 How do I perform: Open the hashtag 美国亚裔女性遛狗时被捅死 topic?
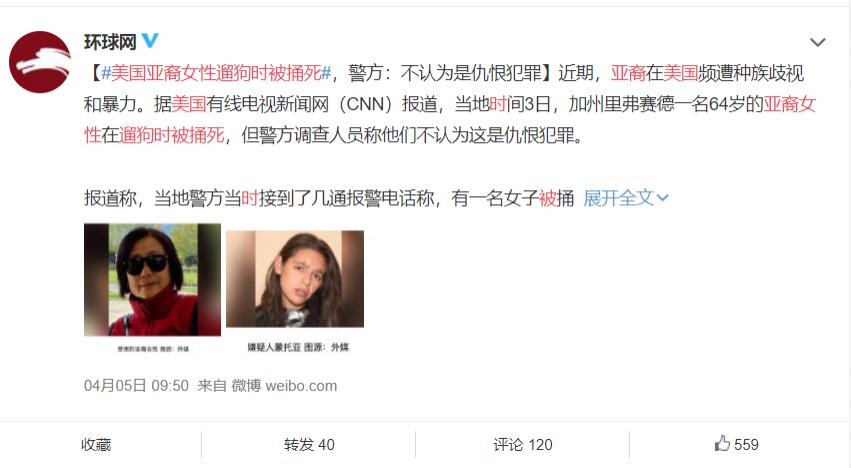(x=216, y=73)
